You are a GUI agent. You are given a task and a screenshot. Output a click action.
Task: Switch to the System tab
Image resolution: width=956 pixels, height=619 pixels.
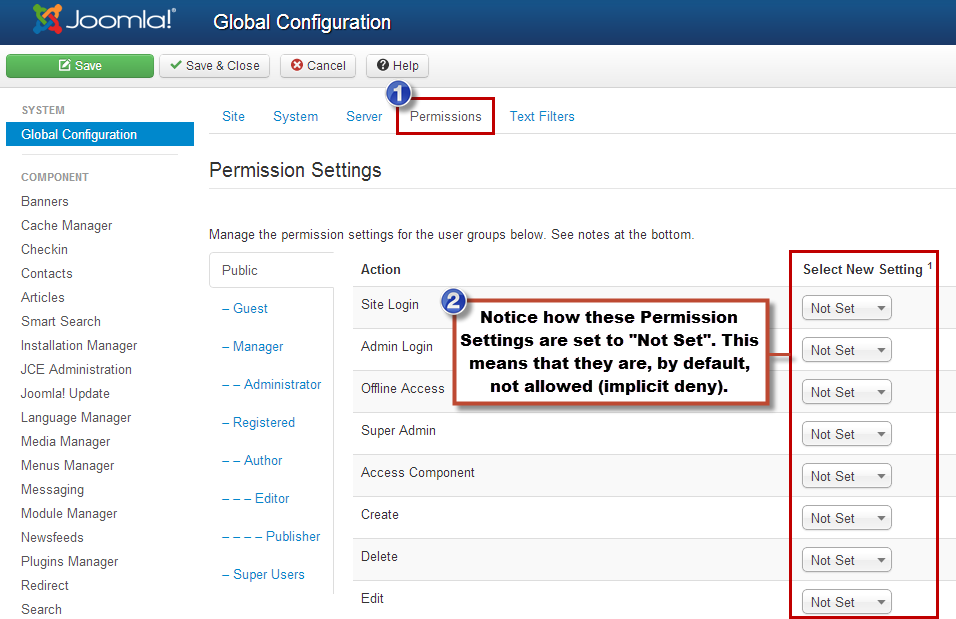296,116
